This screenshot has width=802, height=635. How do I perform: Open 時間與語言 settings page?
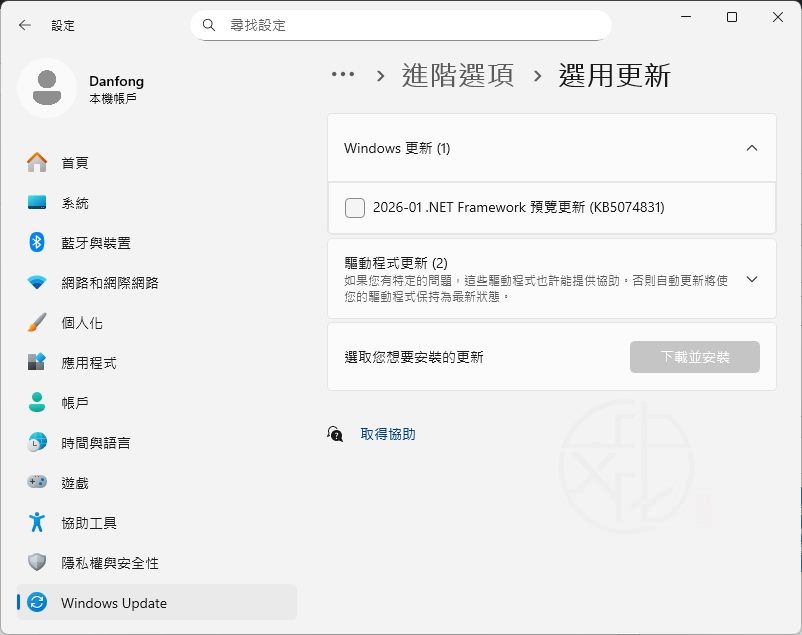[x=96, y=442]
